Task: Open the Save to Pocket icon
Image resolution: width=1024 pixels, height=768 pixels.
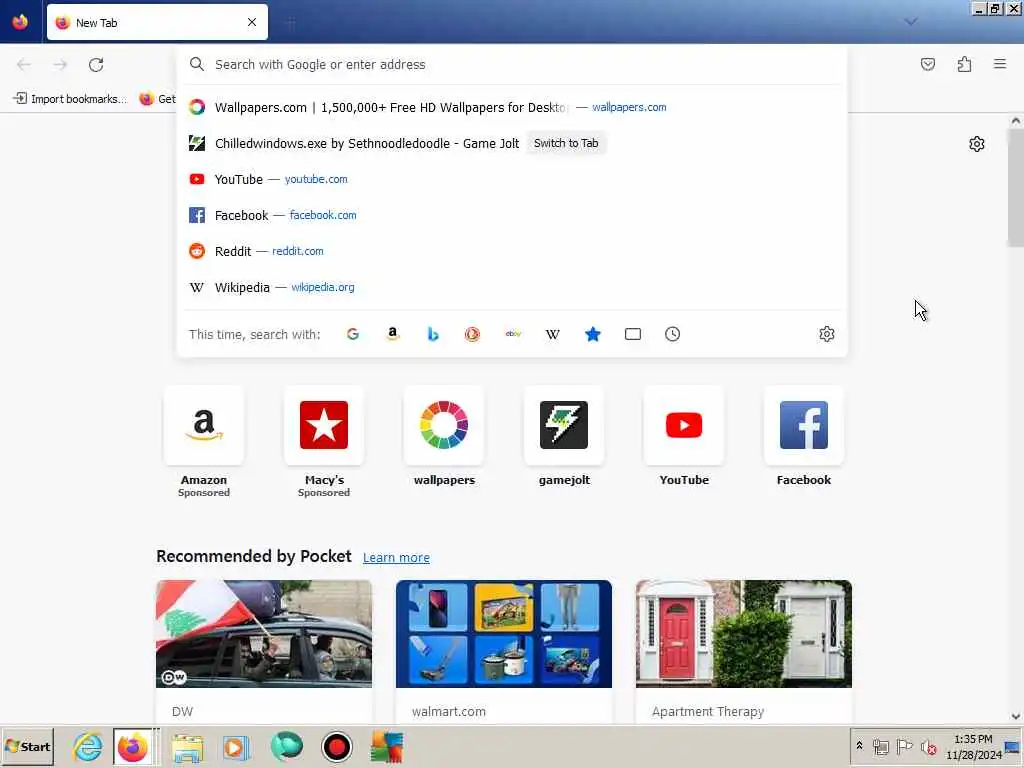Action: [927, 64]
